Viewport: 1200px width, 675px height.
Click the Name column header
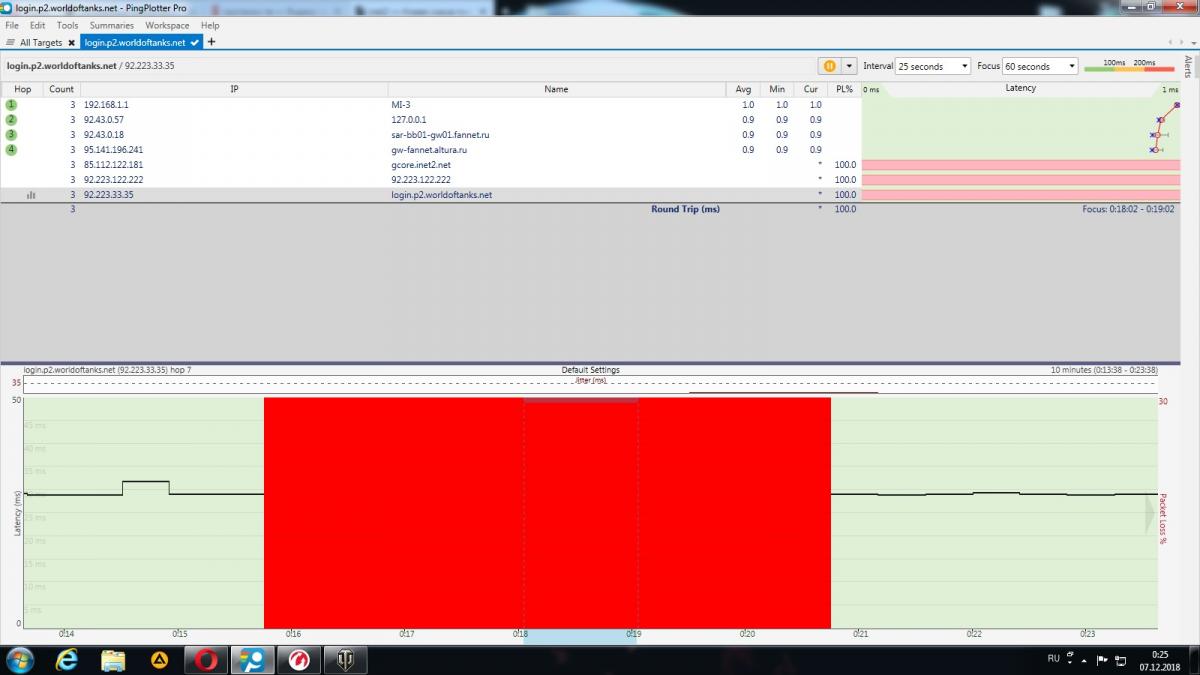coord(556,89)
